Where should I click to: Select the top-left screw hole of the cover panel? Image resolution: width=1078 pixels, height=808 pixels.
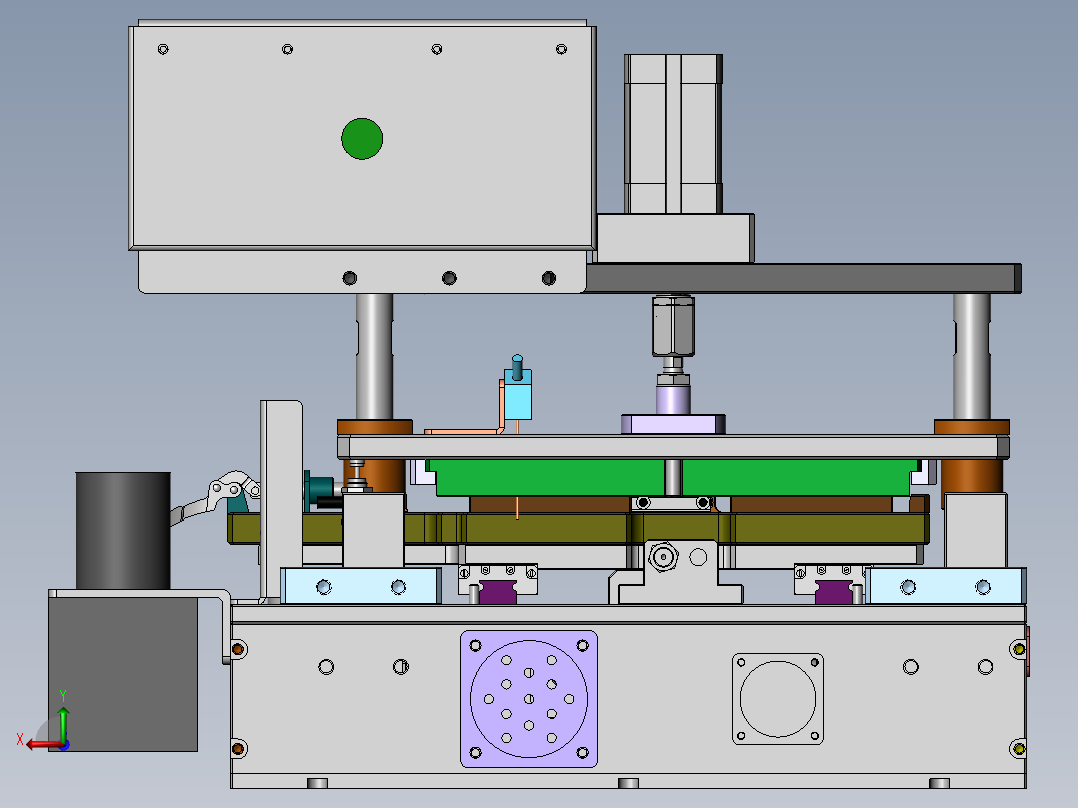click(x=163, y=49)
